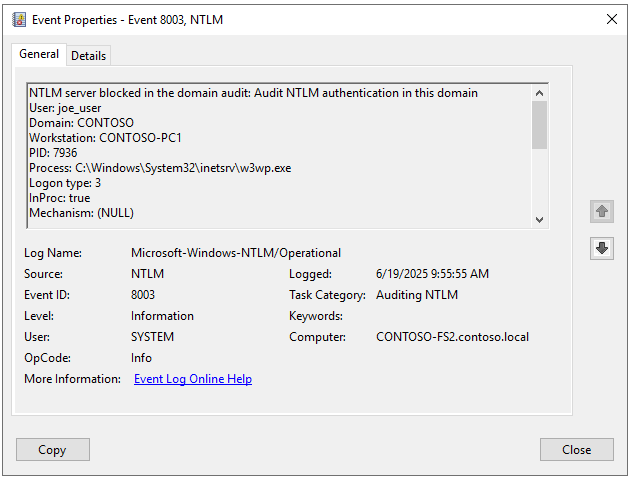
Task: Click the Event ID value 8003
Action: tap(143, 295)
